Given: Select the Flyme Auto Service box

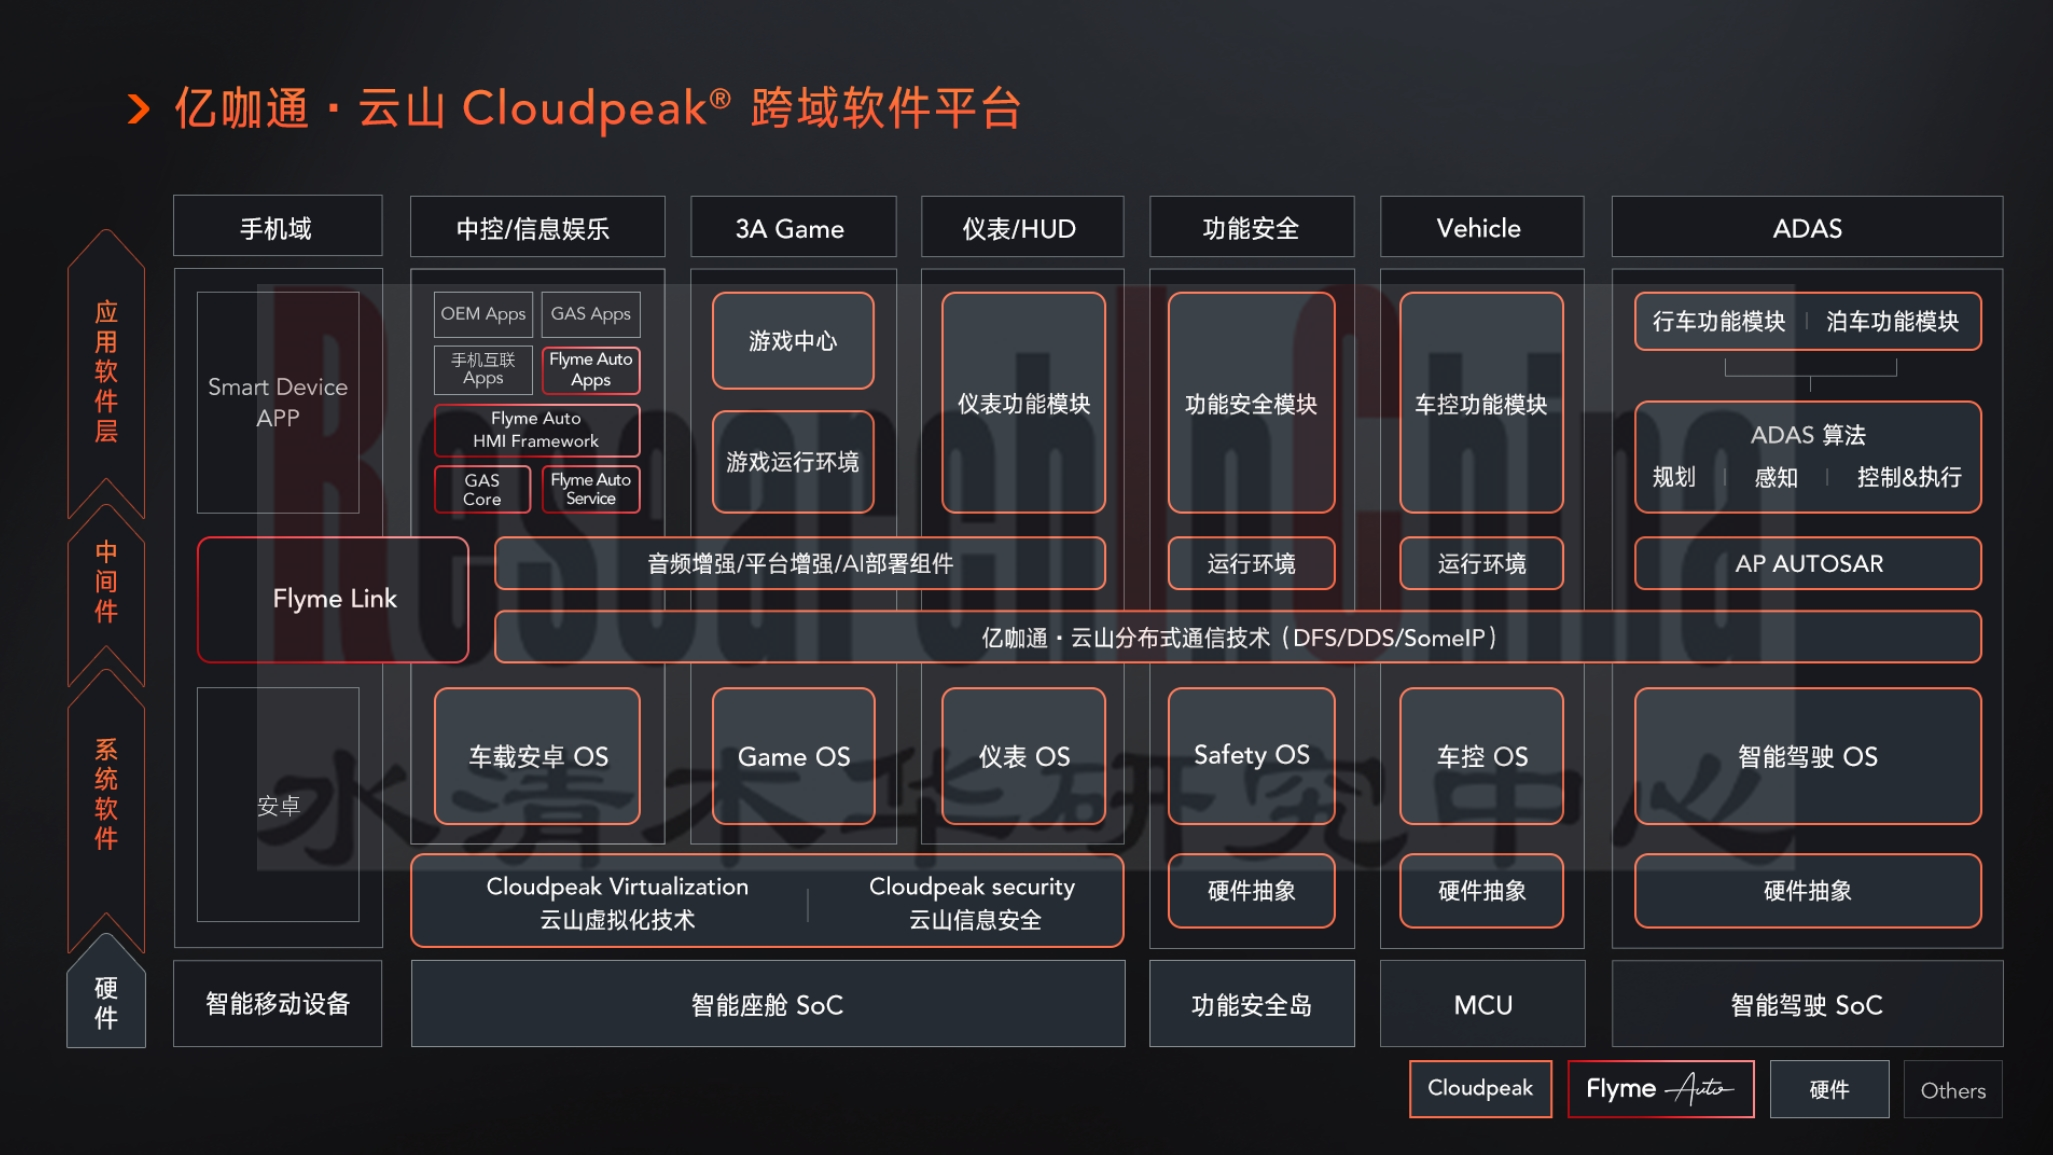Looking at the screenshot, I should point(591,490).
